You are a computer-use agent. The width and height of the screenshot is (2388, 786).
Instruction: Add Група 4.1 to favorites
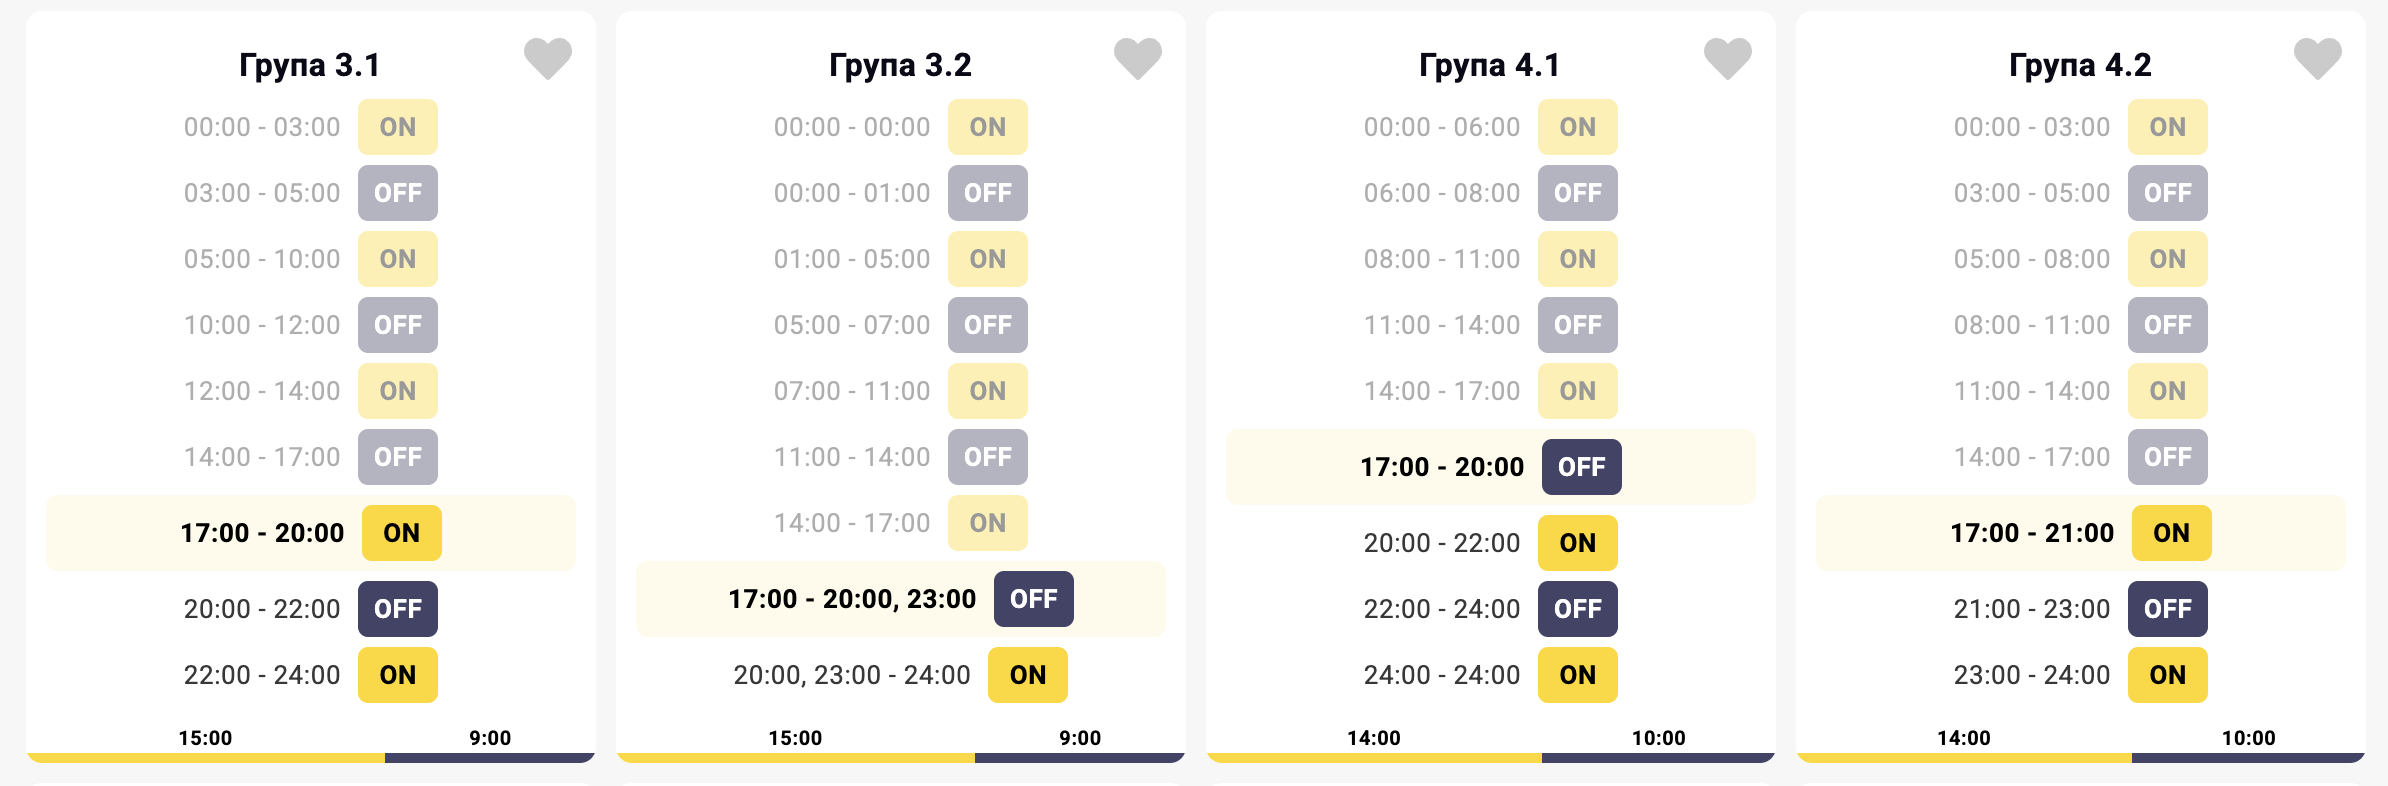[x=1728, y=58]
